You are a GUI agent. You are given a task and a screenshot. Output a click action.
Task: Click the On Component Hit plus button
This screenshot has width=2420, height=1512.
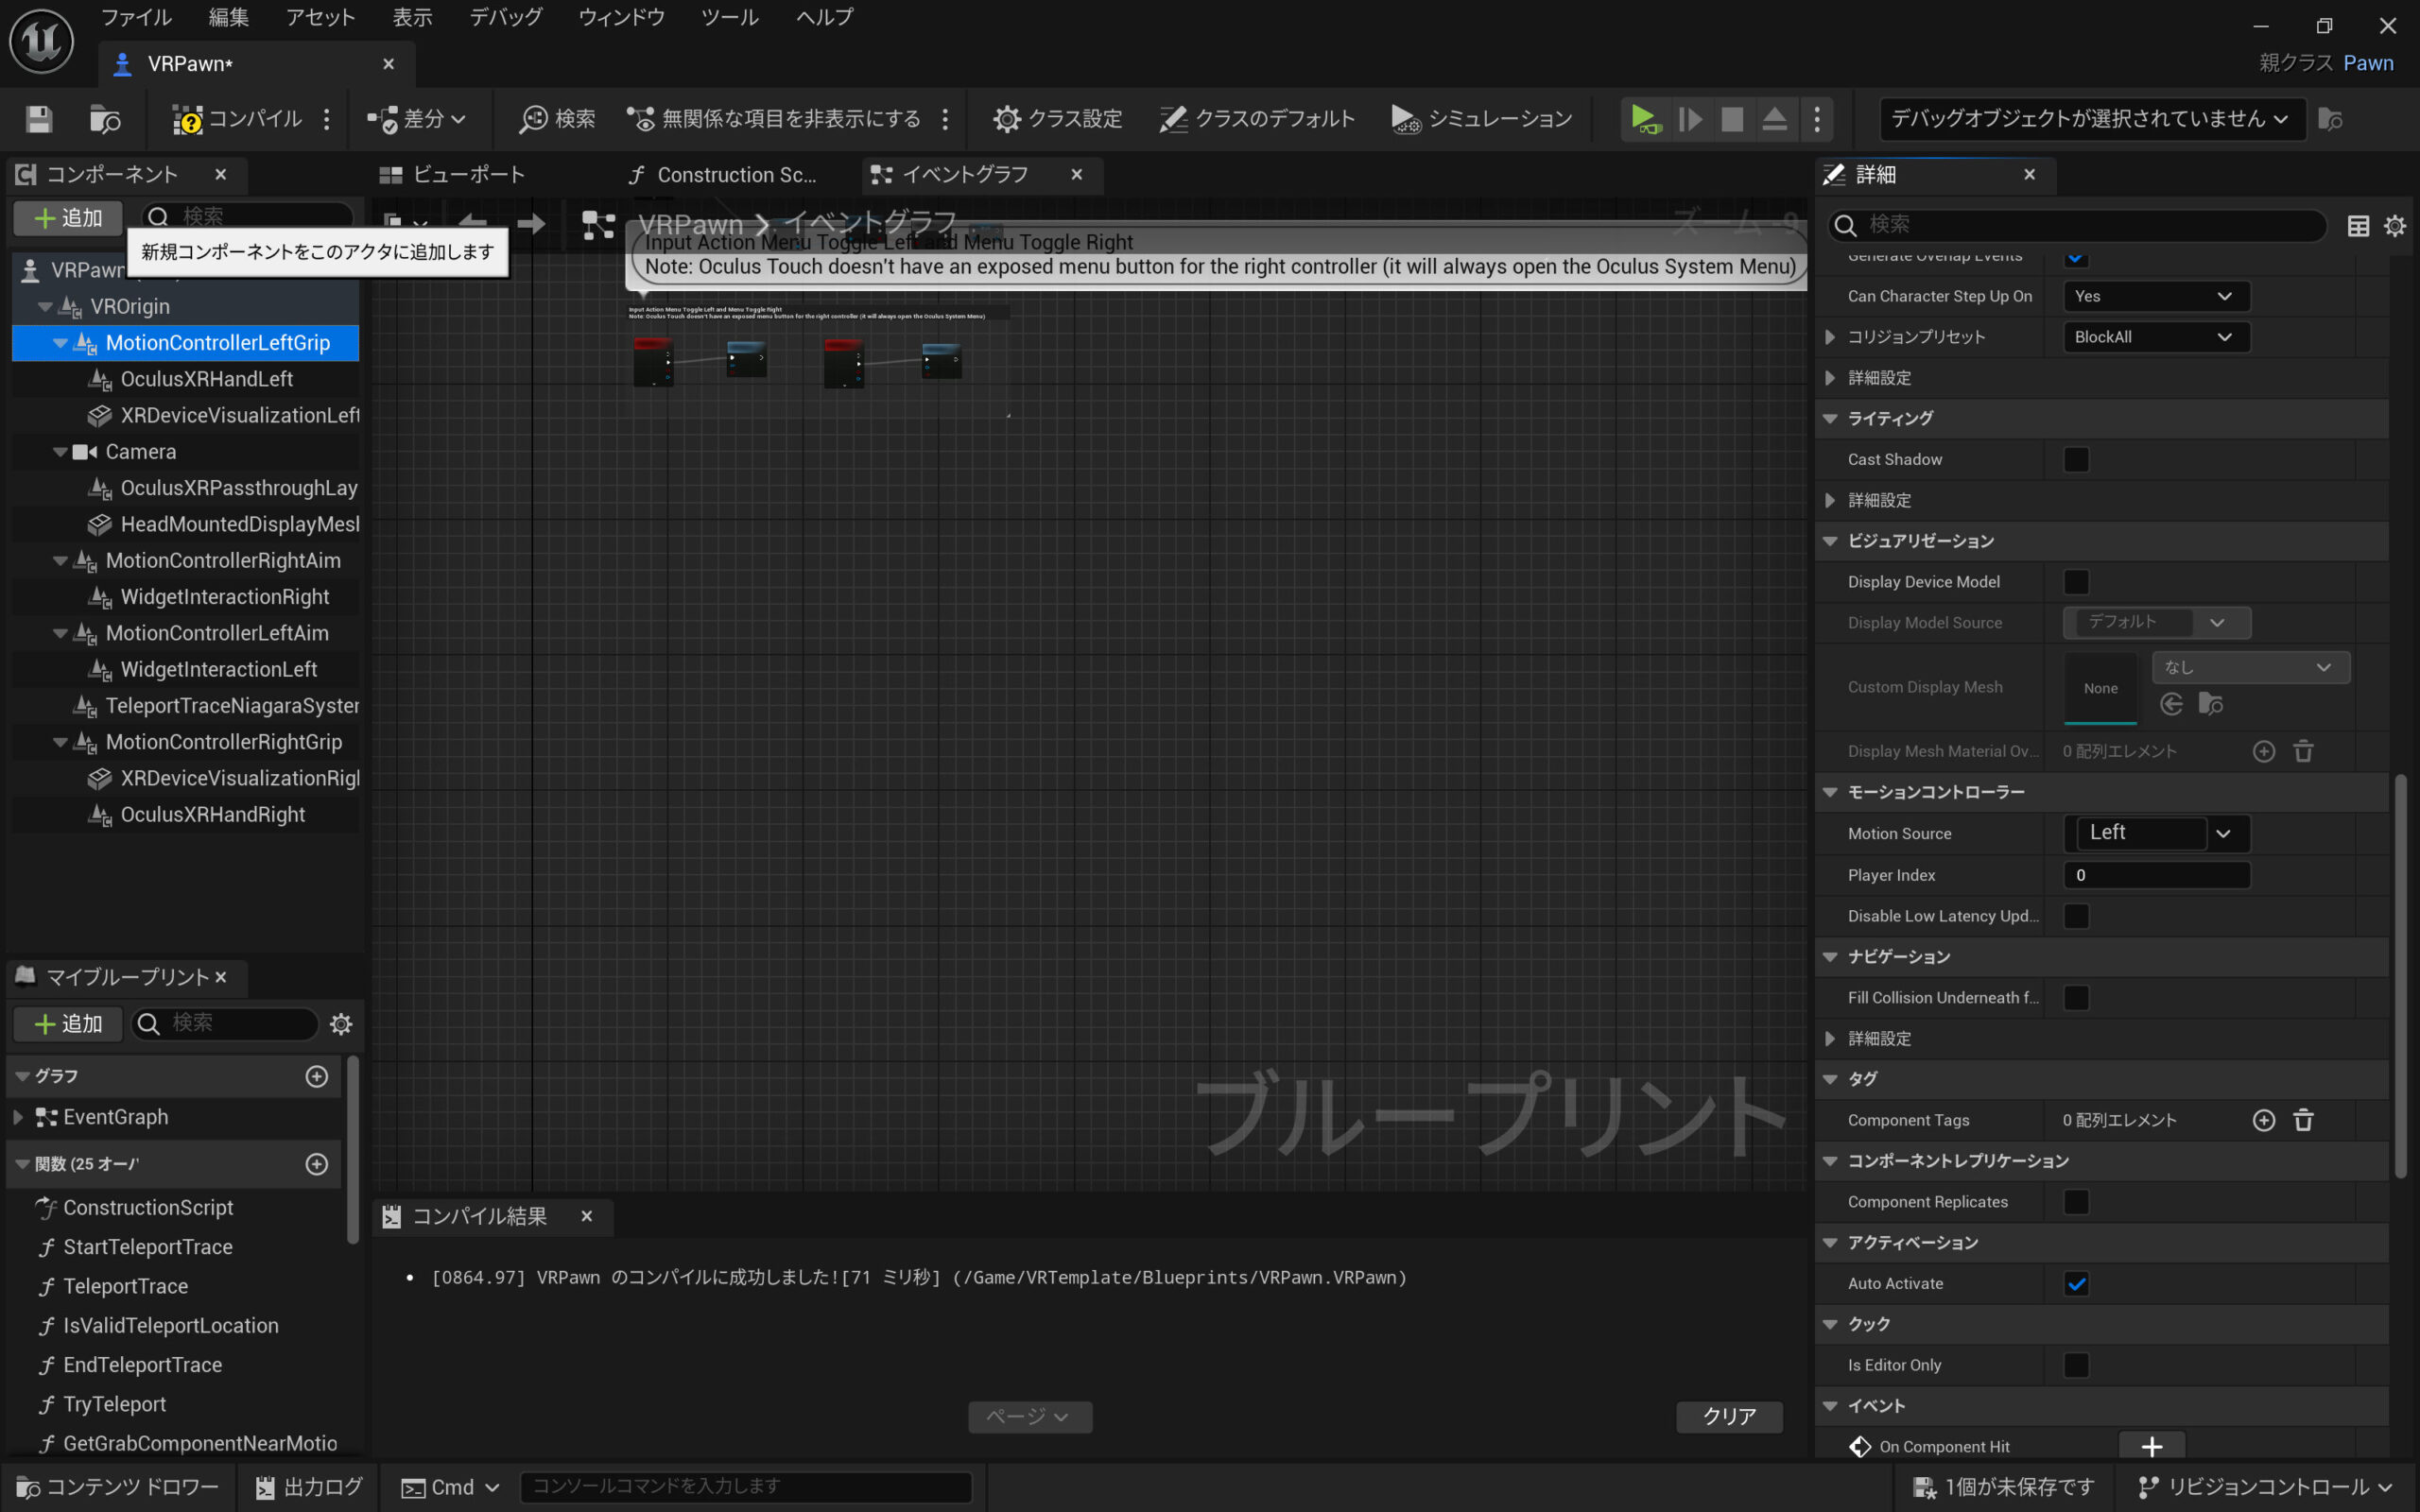tap(2151, 1446)
